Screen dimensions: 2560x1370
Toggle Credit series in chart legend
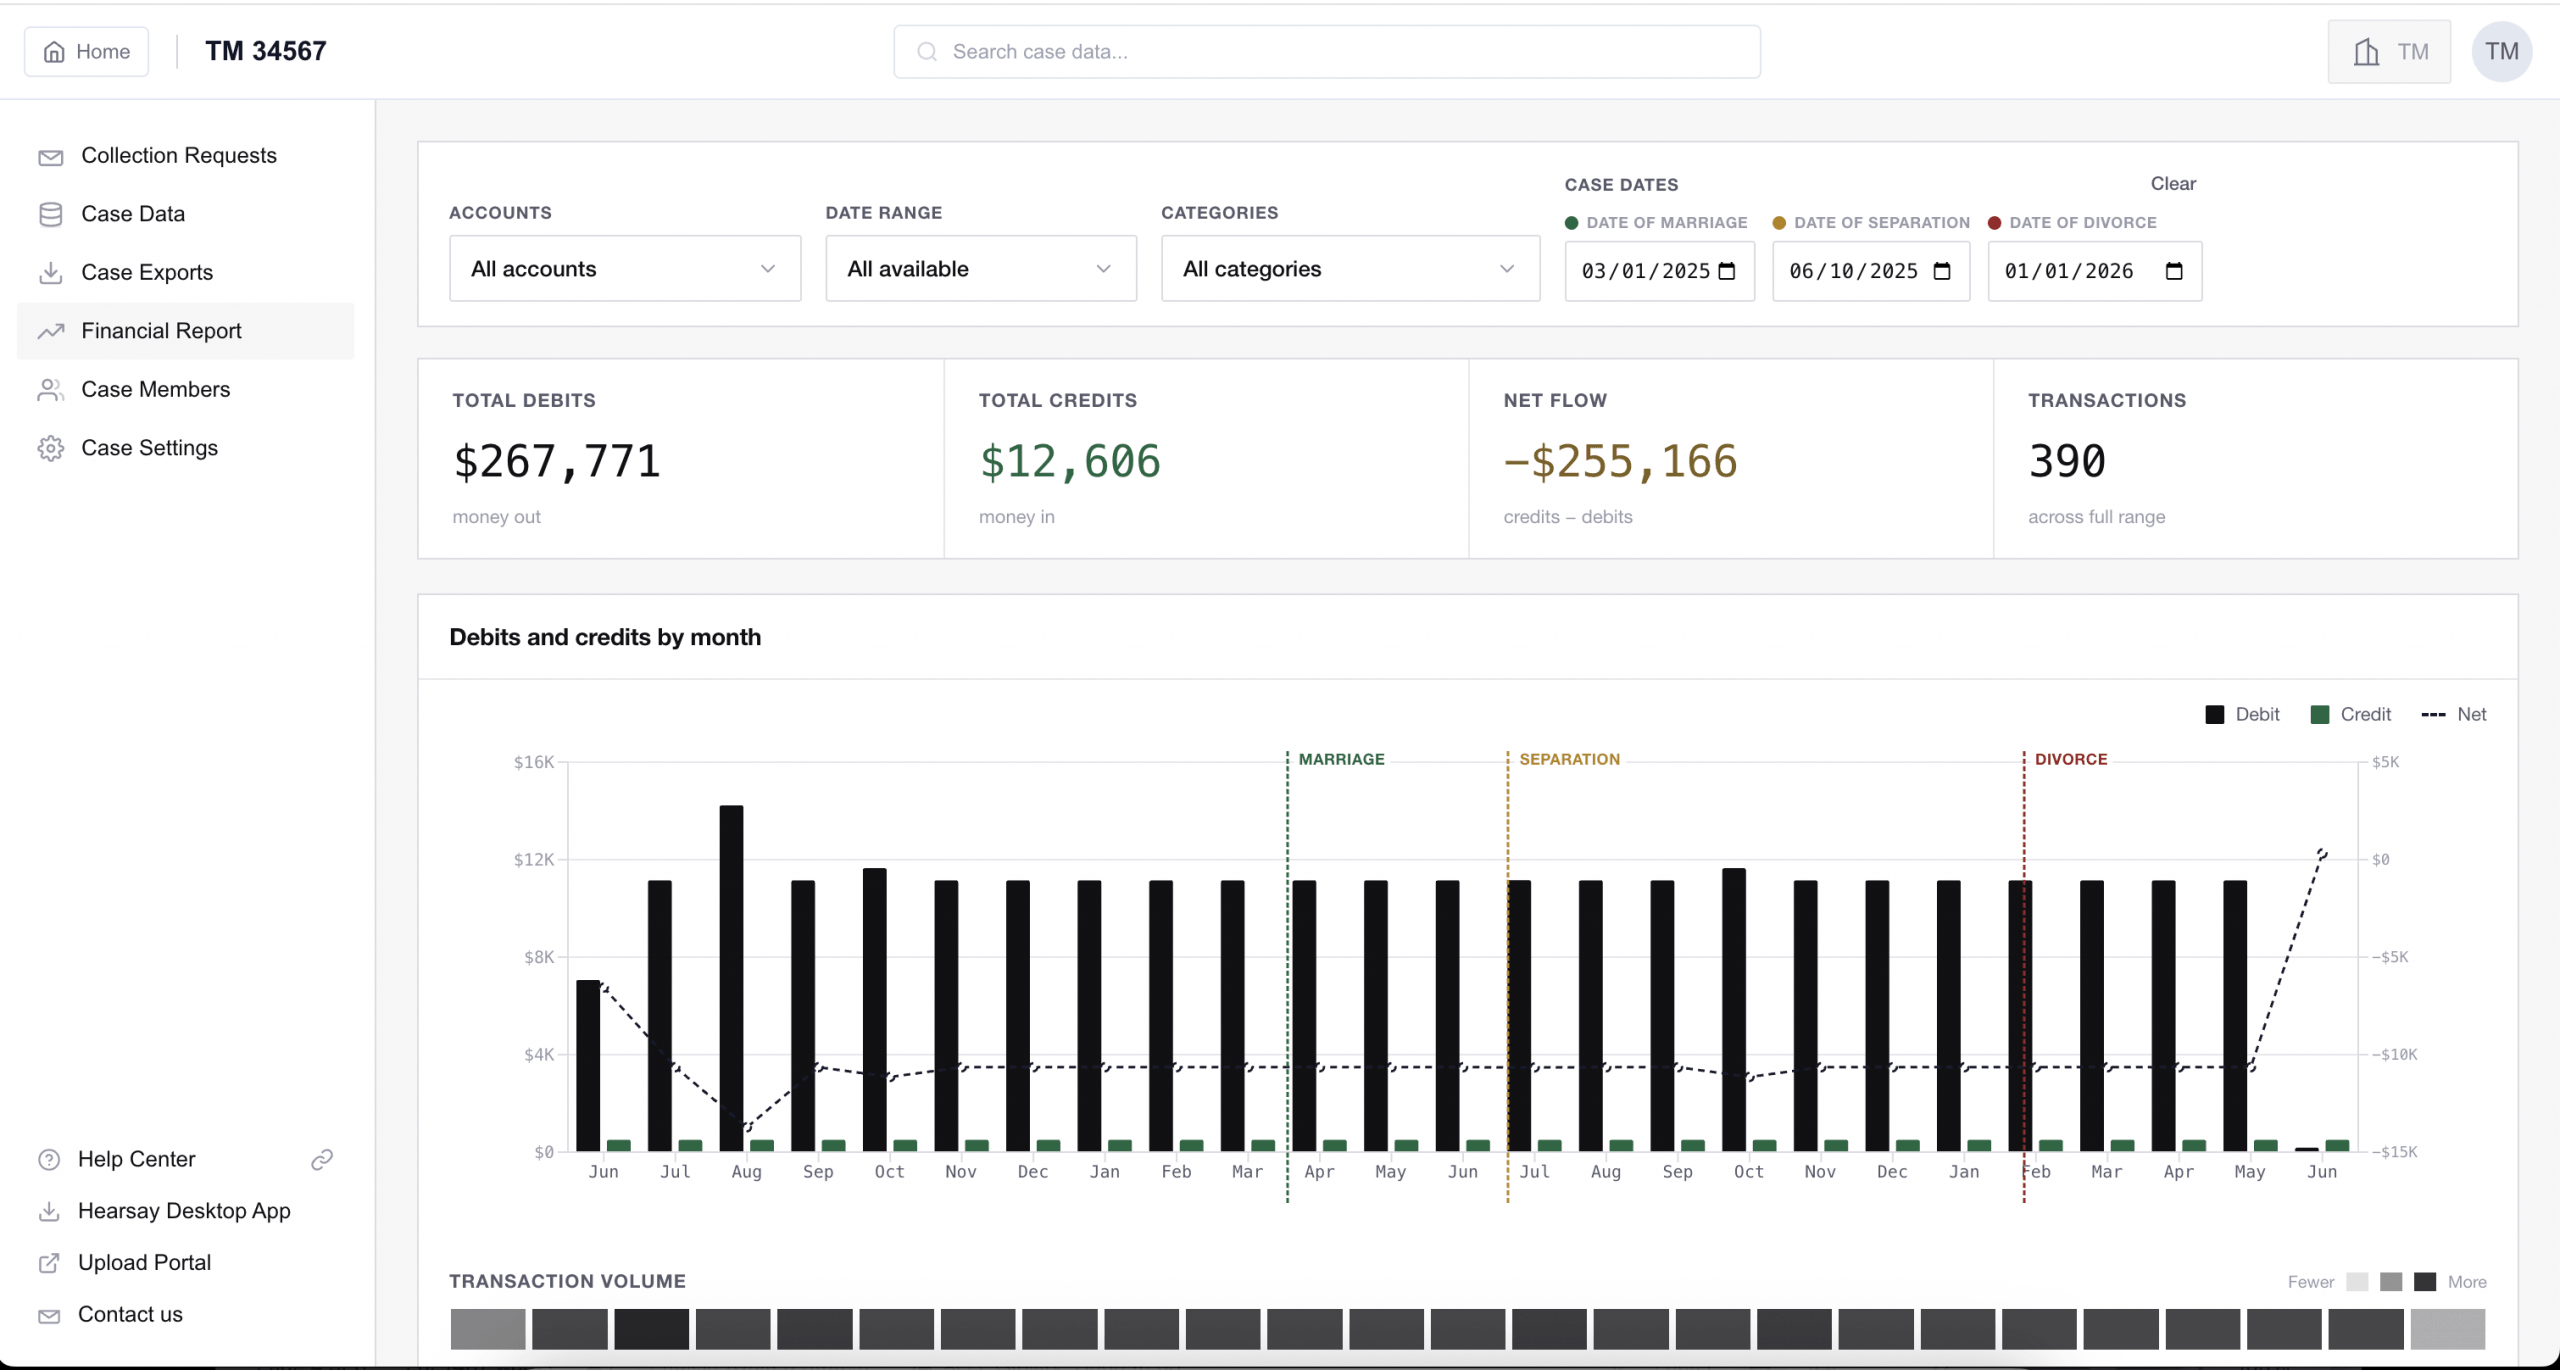(x=2351, y=714)
